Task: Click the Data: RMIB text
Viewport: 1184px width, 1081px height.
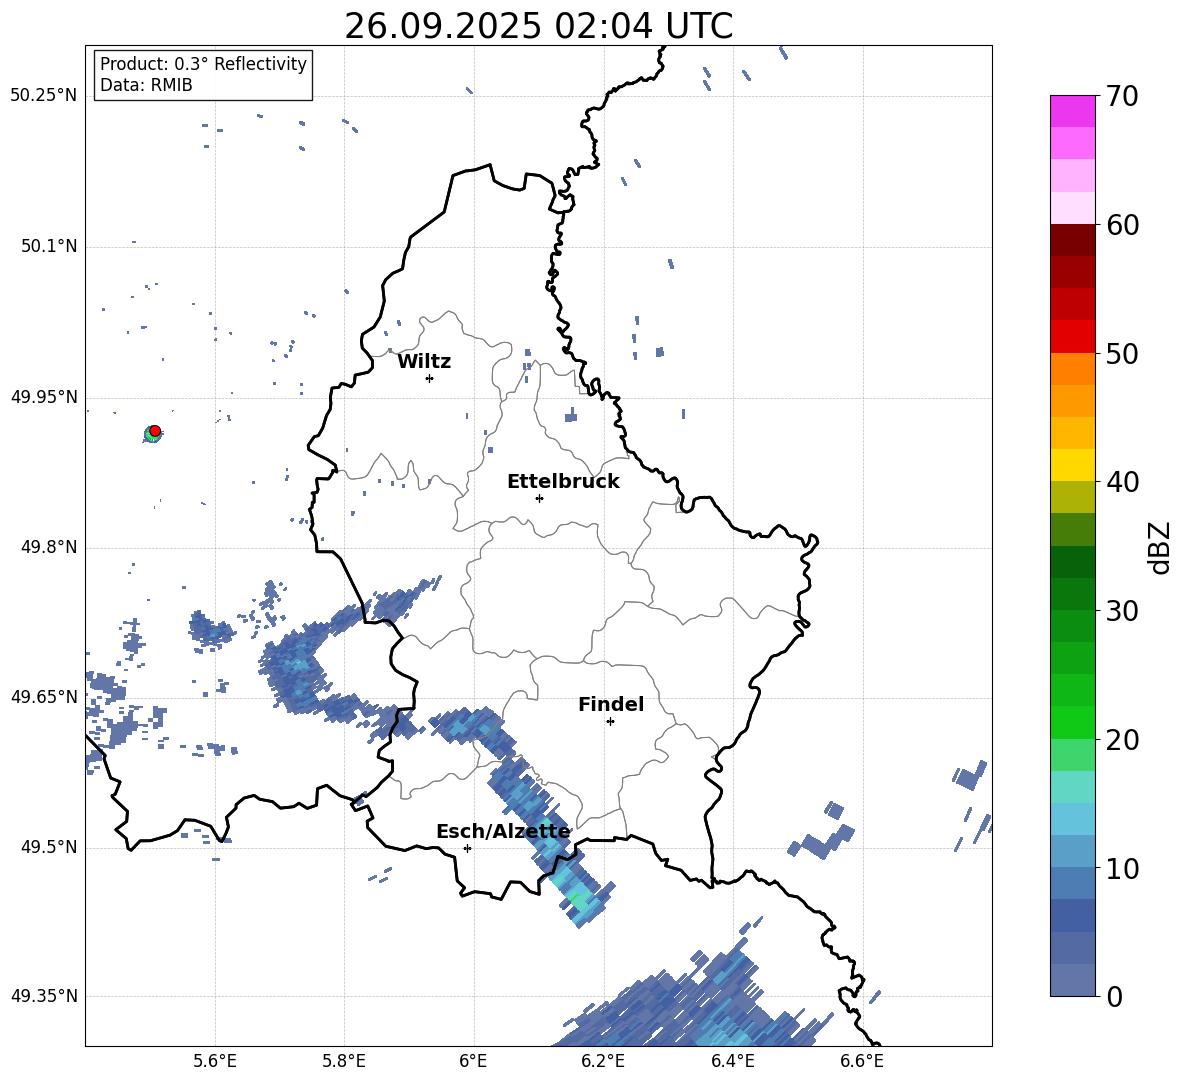Action: click(146, 85)
